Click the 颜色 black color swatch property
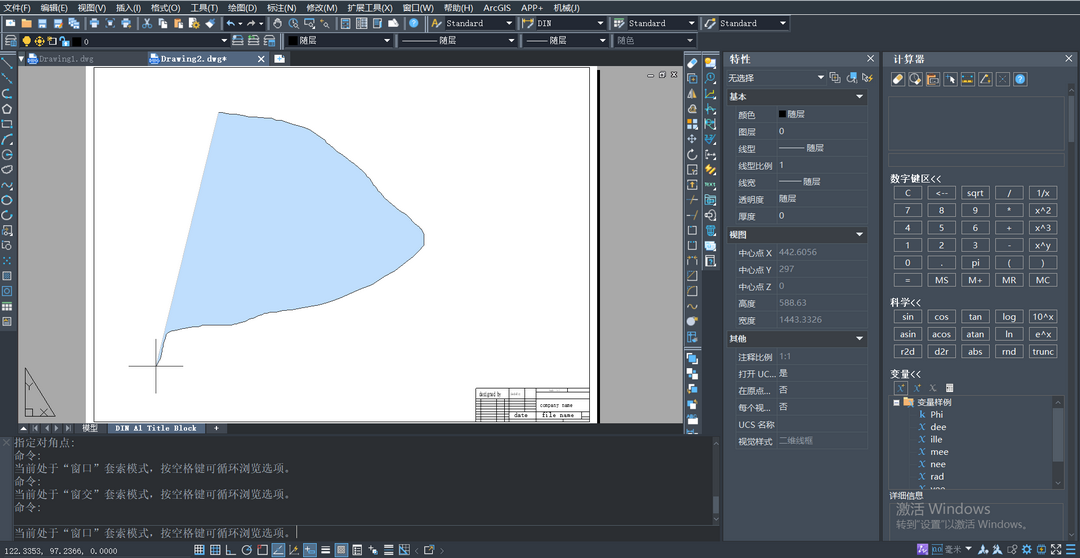 (x=783, y=114)
